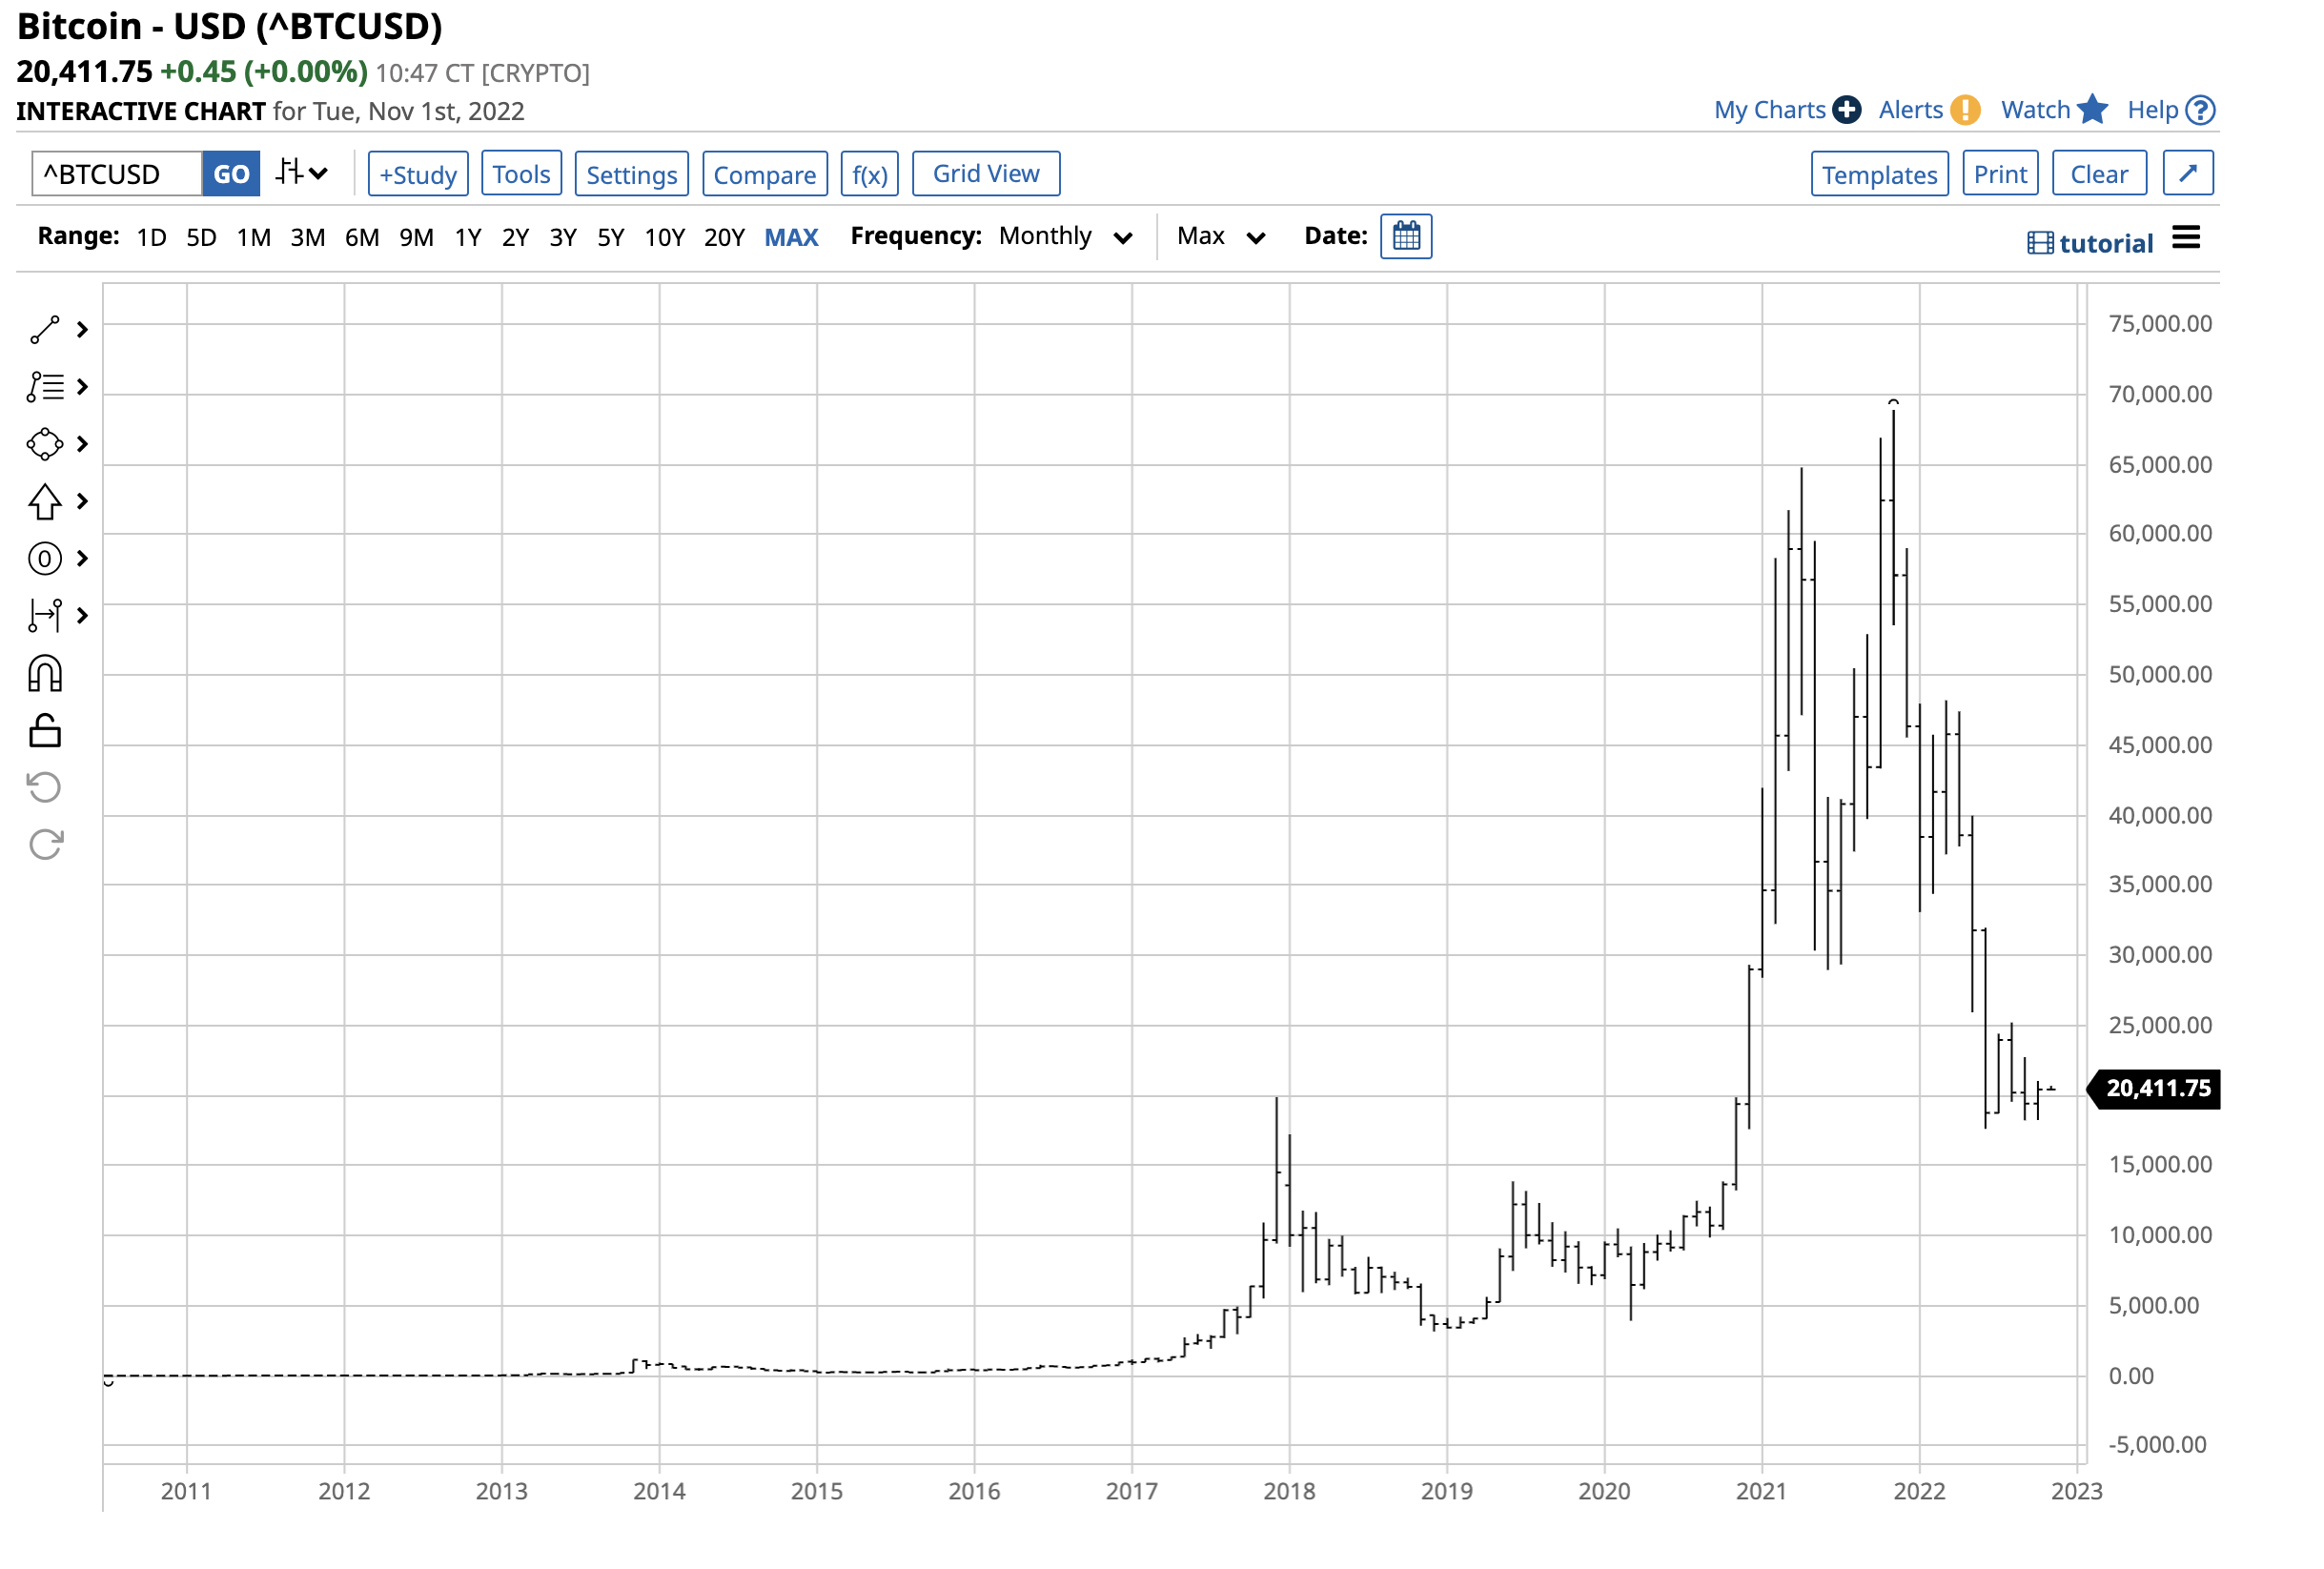The width and height of the screenshot is (2324, 1569).
Task: Open the hamburger menu next to tutorial
Action: click(x=2186, y=239)
